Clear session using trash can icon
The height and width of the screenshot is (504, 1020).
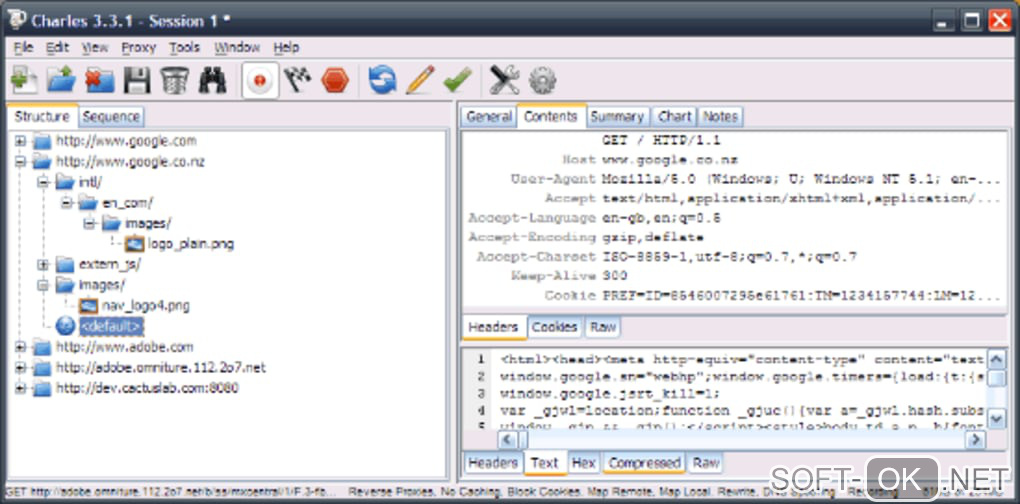click(x=174, y=81)
